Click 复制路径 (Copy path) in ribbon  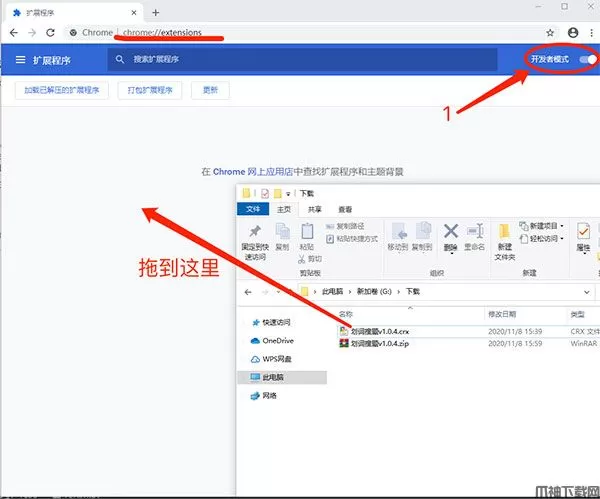point(346,226)
